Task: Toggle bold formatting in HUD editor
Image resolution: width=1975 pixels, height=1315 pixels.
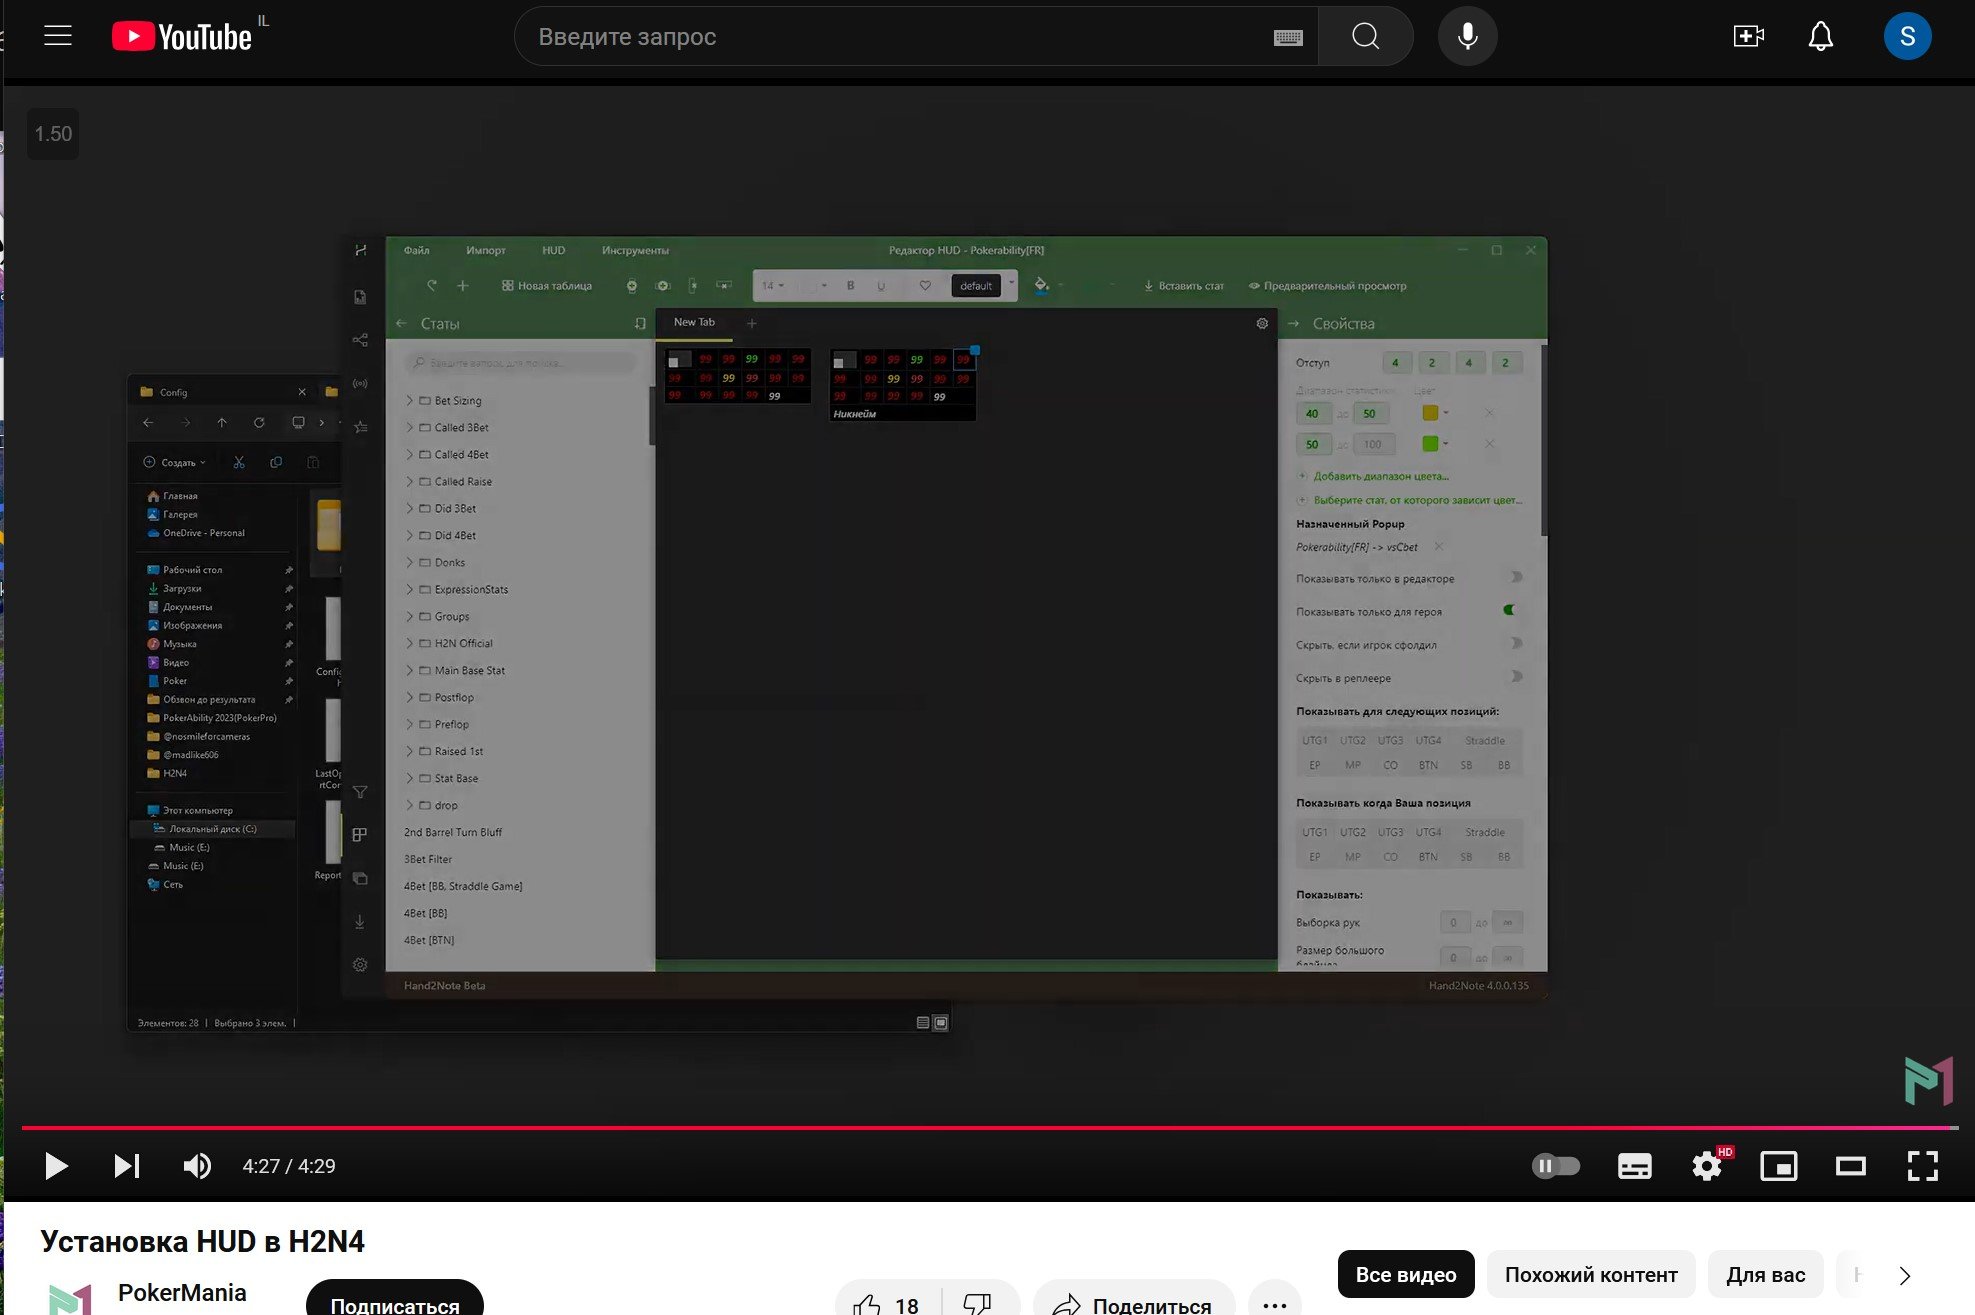Action: click(850, 286)
